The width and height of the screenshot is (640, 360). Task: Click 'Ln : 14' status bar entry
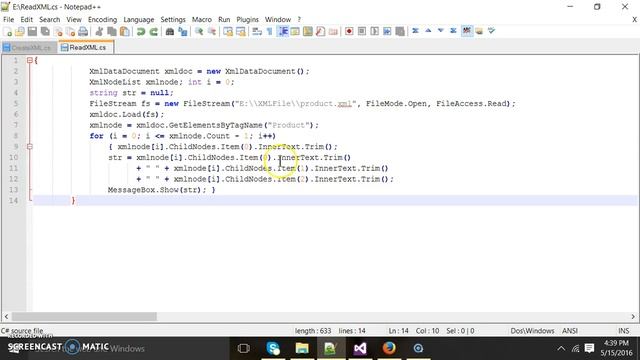coord(398,331)
